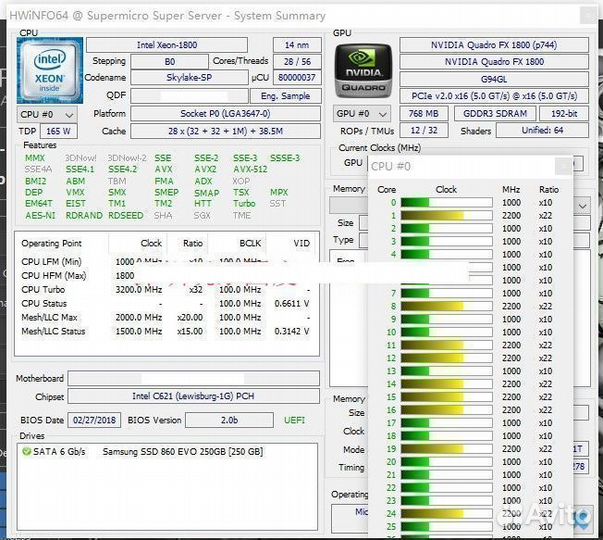Click the 192-bit bus width field
The image size is (603, 540).
[x=564, y=113]
